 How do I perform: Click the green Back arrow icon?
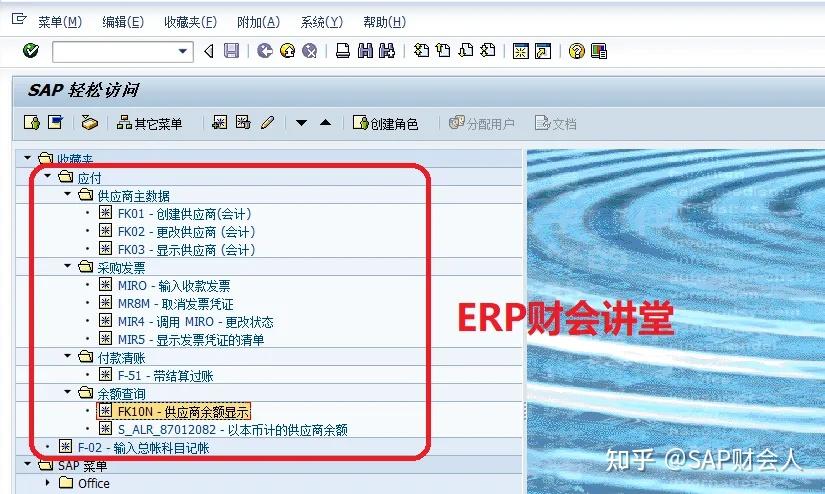(x=265, y=51)
